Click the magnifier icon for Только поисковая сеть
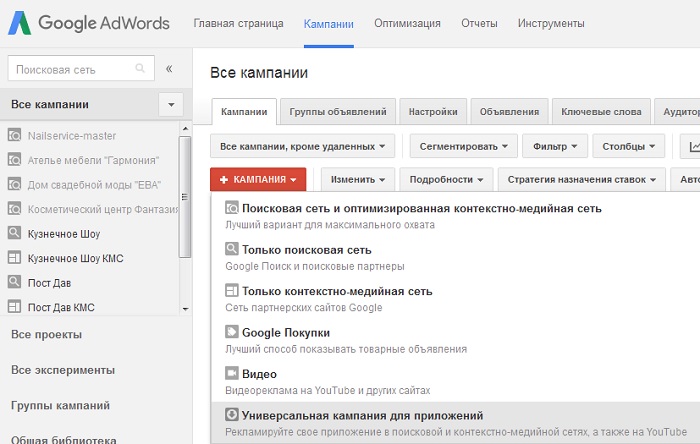 pos(232,249)
